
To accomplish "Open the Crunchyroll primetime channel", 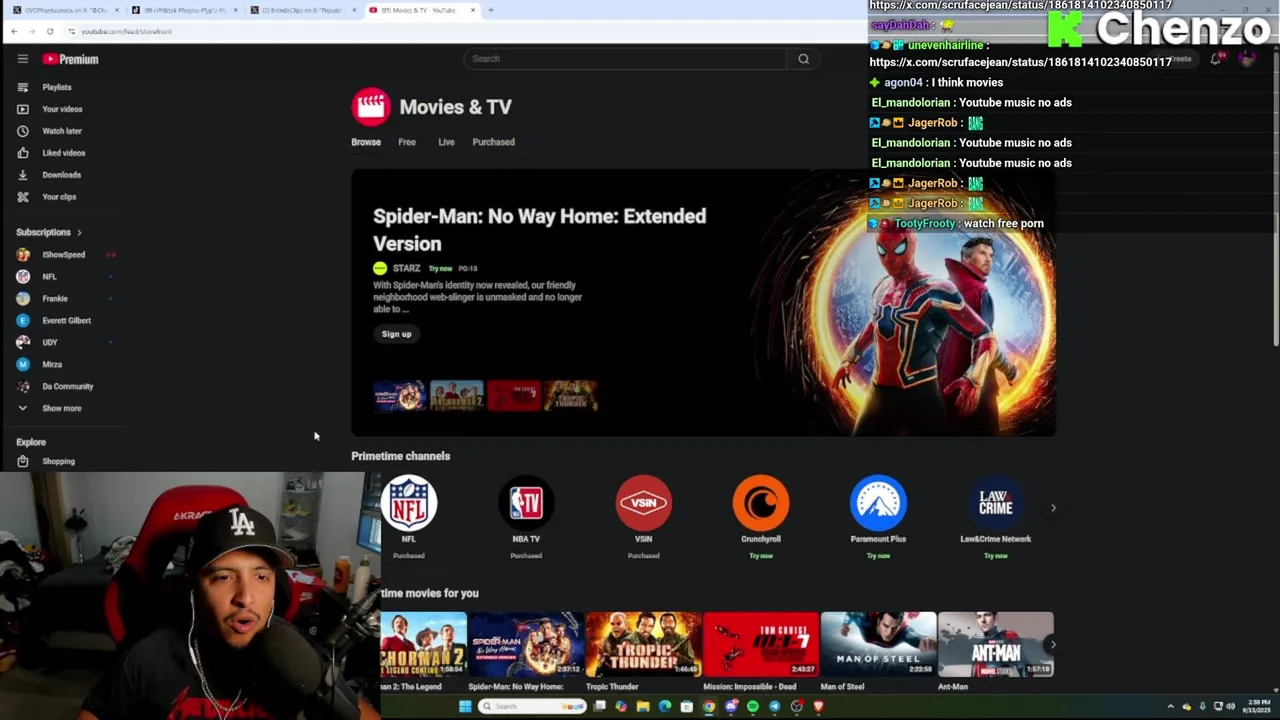I will [x=761, y=503].
